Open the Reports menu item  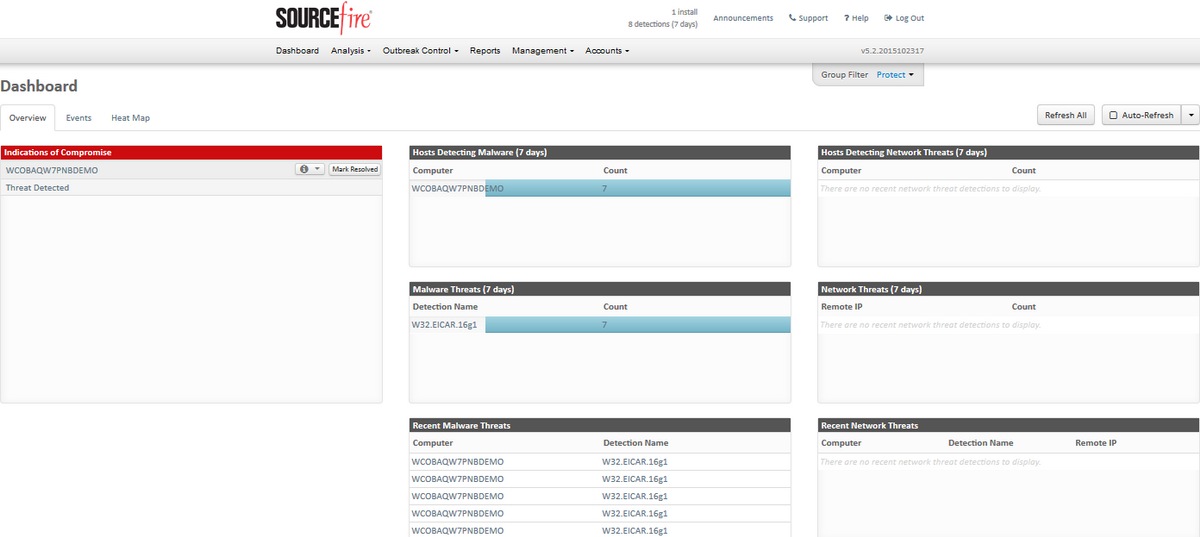pos(485,50)
